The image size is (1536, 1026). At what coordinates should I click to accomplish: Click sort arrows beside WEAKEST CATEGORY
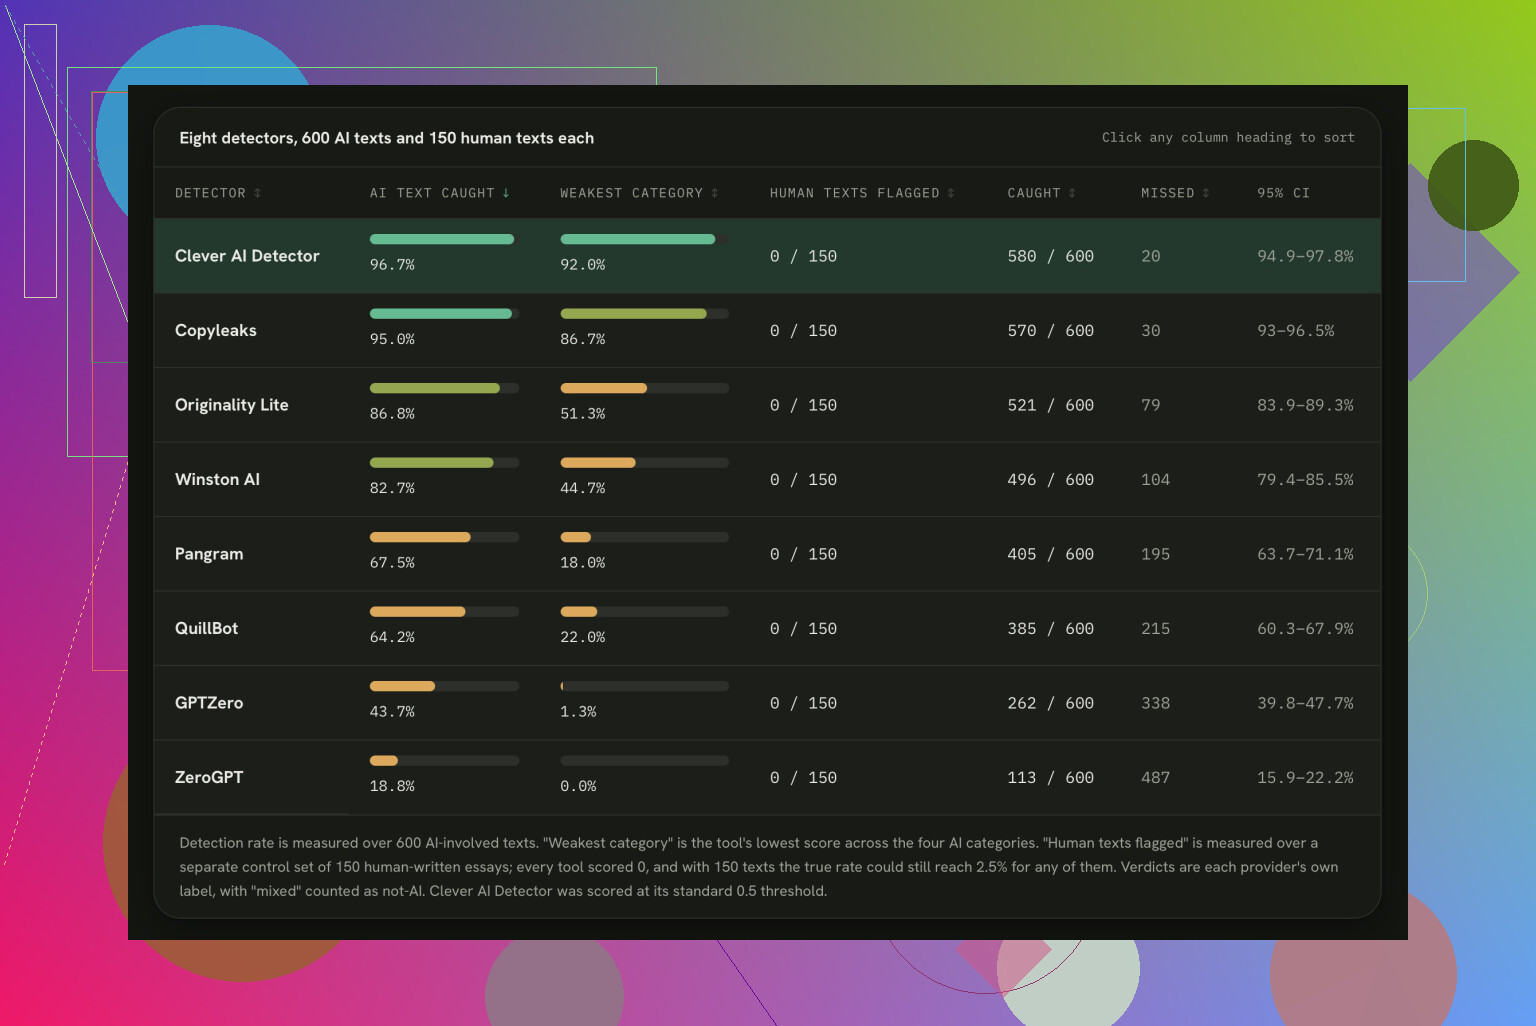point(714,193)
